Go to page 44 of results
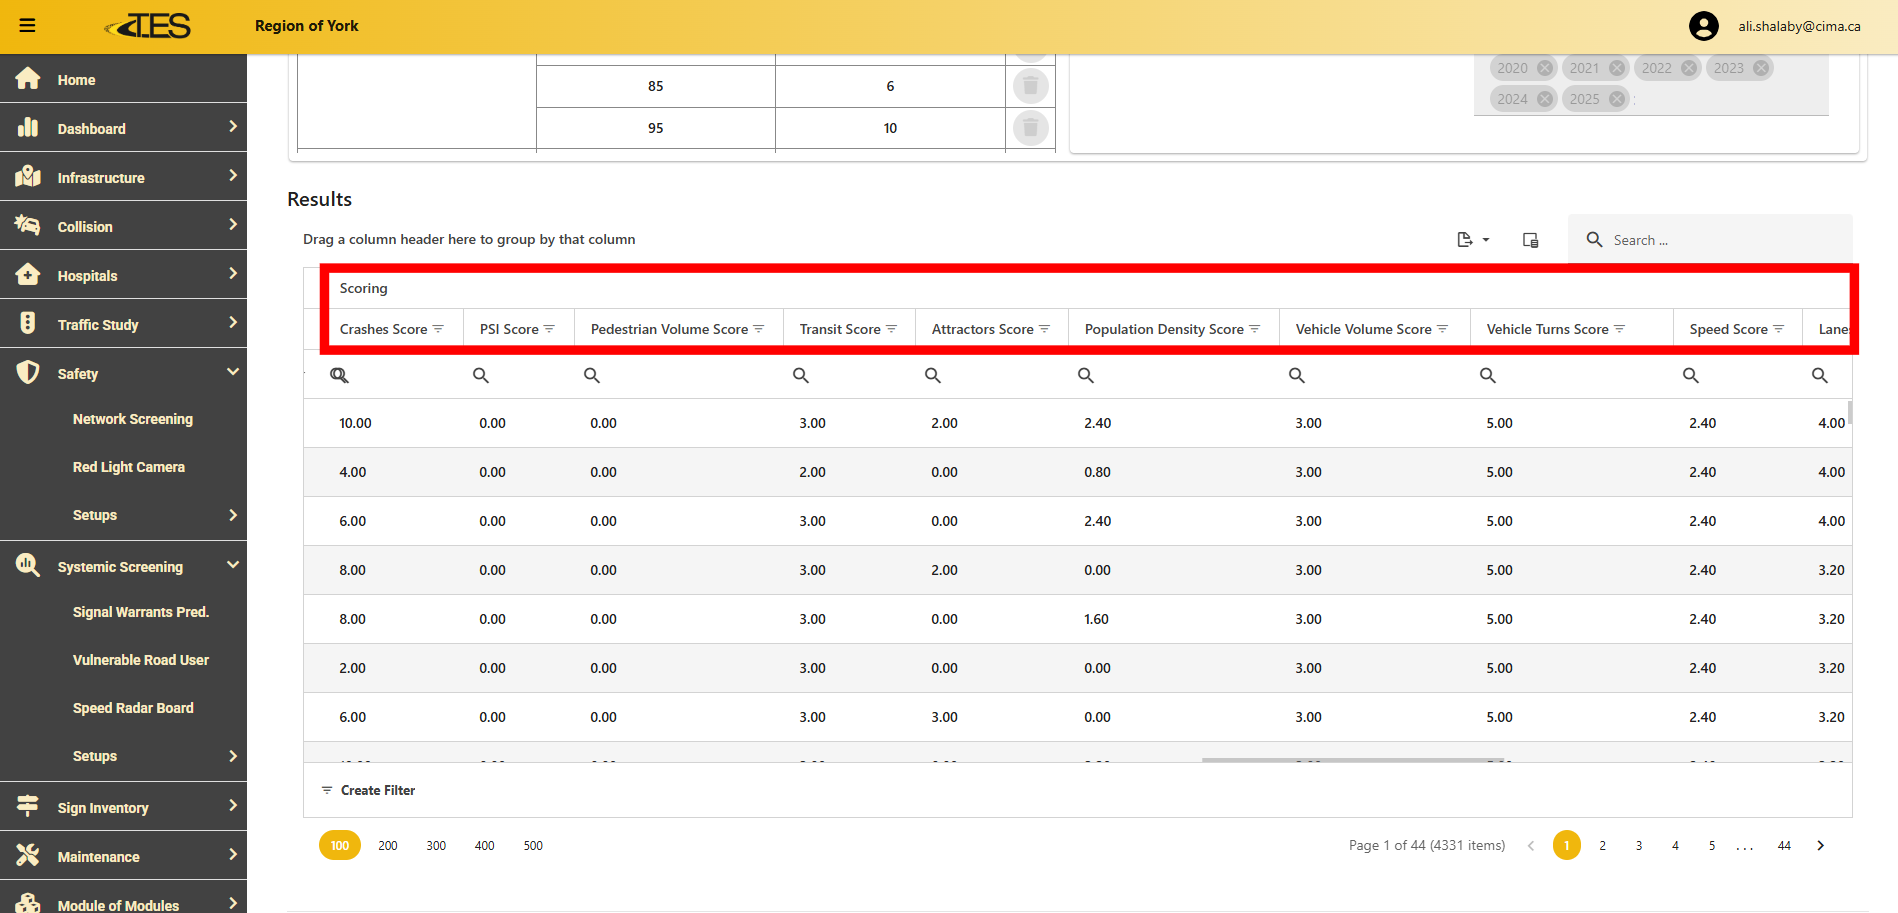1898x913 pixels. click(1784, 846)
